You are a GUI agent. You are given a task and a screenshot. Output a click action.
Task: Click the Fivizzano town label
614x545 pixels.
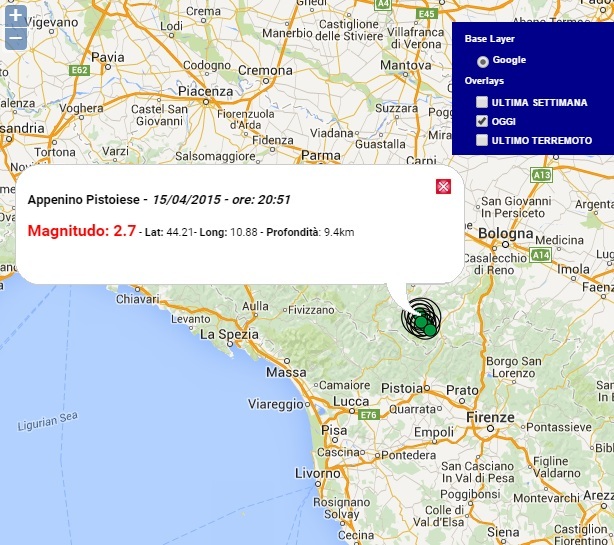(x=311, y=310)
